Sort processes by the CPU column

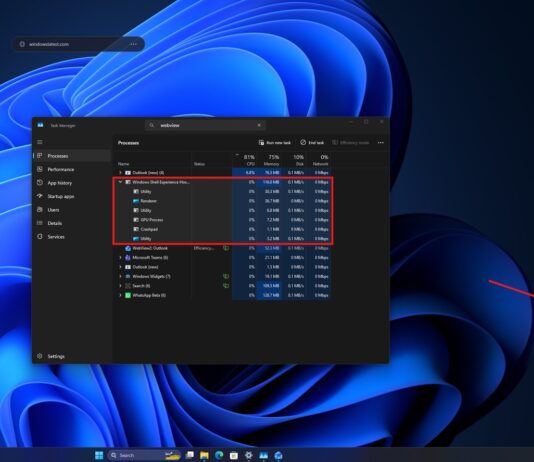click(249, 160)
